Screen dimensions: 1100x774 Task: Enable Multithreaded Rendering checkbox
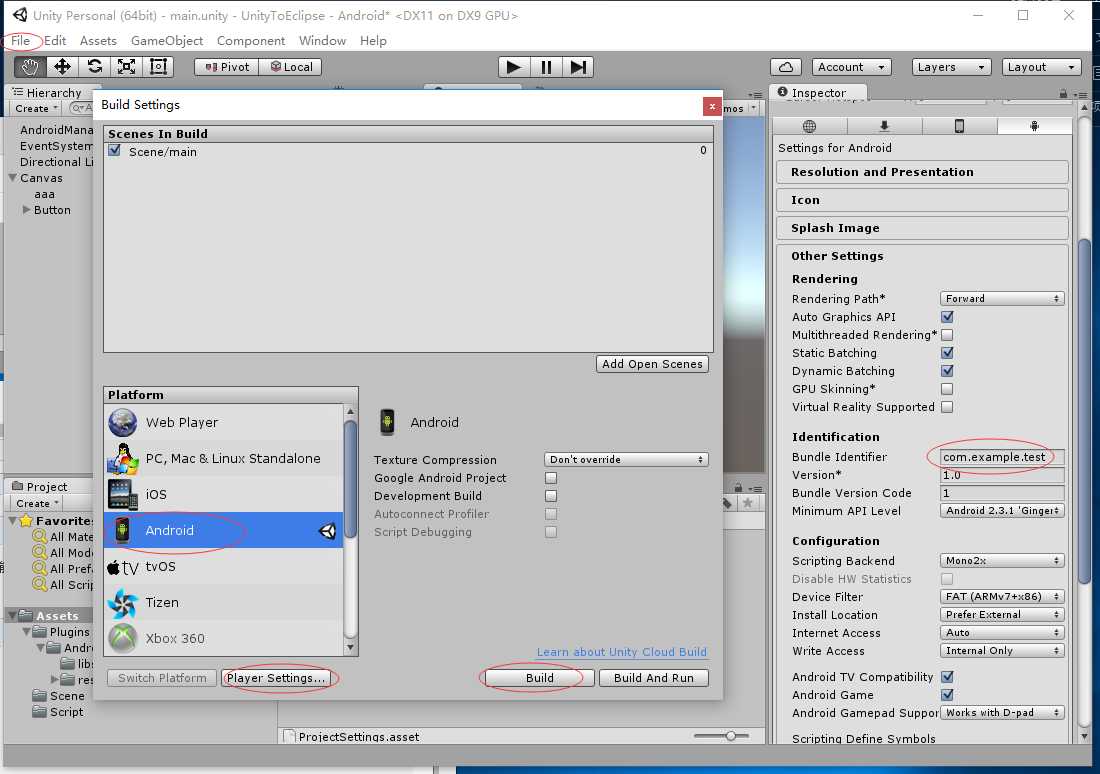click(947, 335)
